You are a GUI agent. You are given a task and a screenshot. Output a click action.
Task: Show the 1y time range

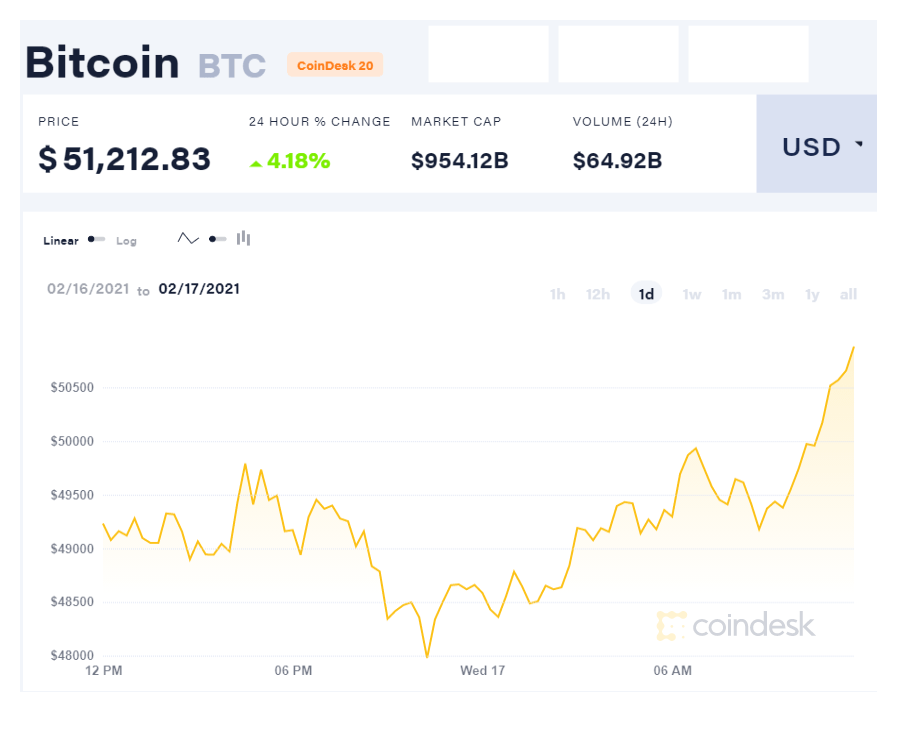point(812,294)
